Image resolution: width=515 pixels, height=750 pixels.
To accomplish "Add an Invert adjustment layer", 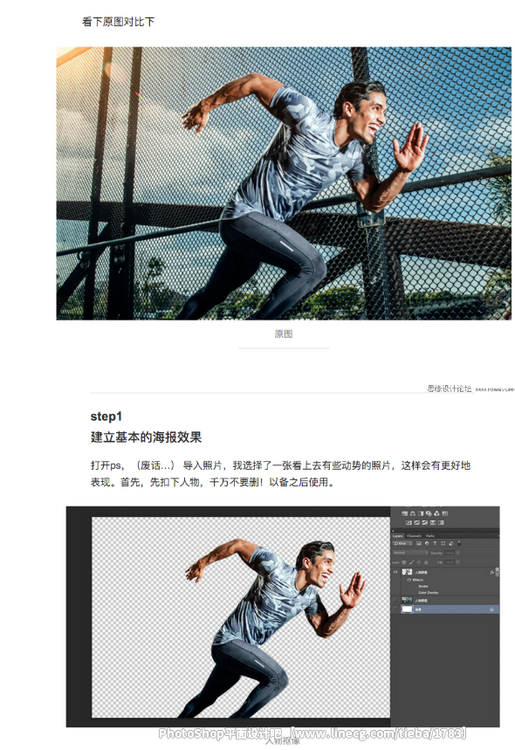I will click(409, 523).
